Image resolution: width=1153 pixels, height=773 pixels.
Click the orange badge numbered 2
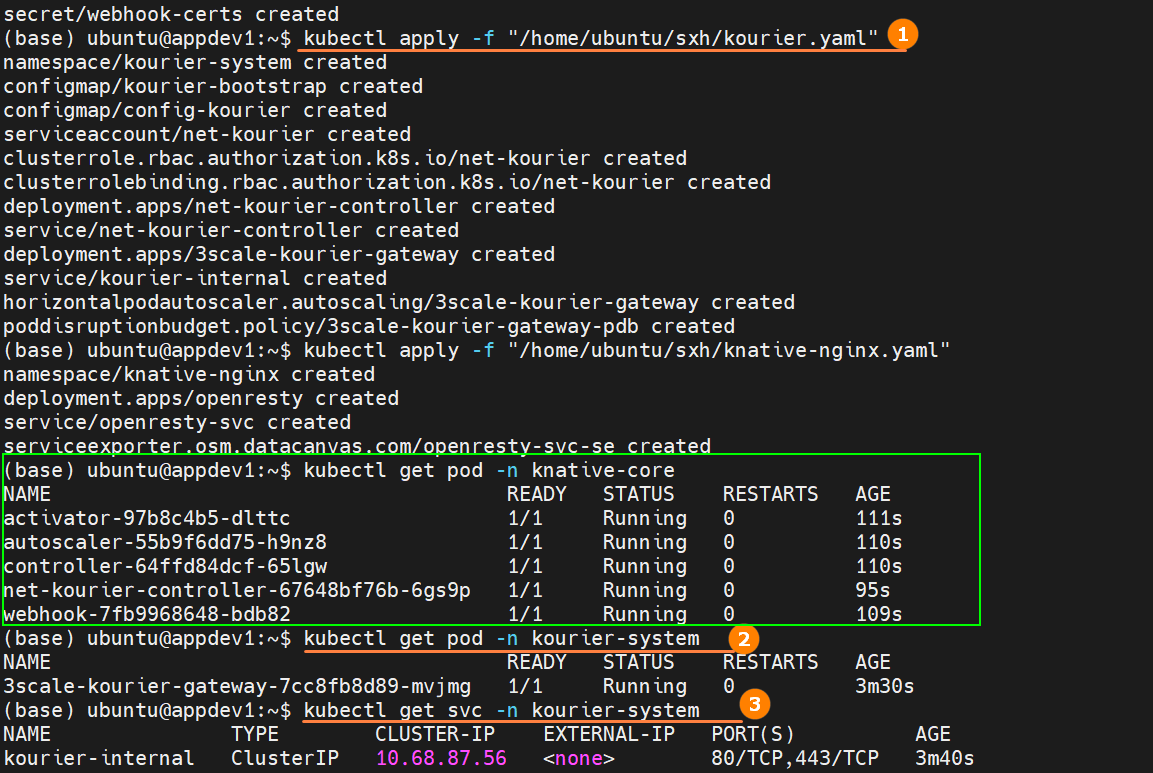coord(742,637)
